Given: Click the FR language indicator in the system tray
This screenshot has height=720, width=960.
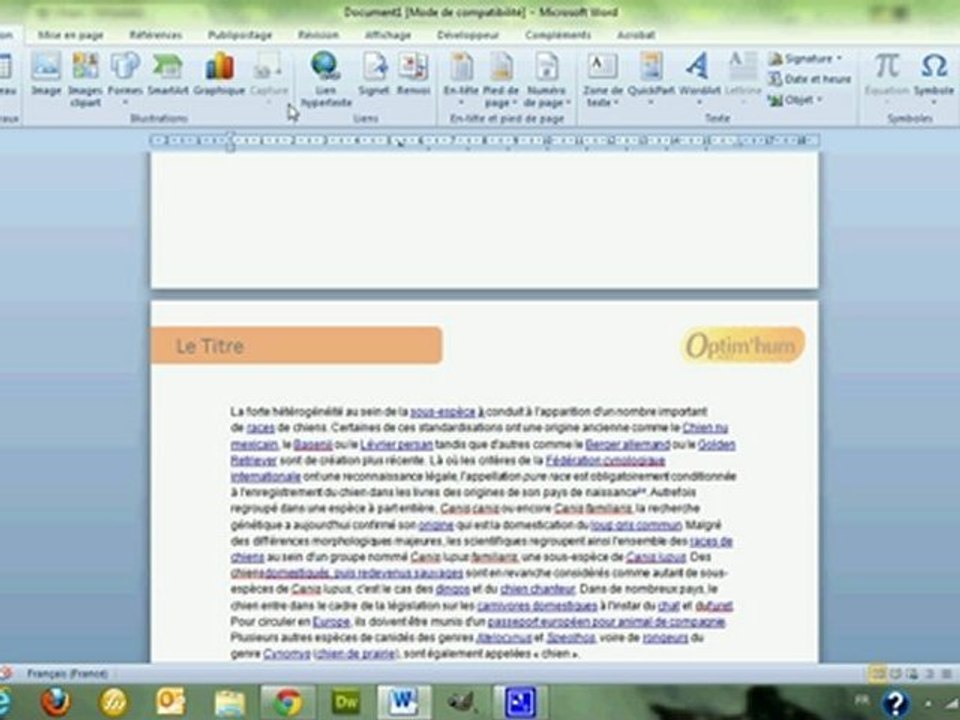Looking at the screenshot, I should (861, 700).
